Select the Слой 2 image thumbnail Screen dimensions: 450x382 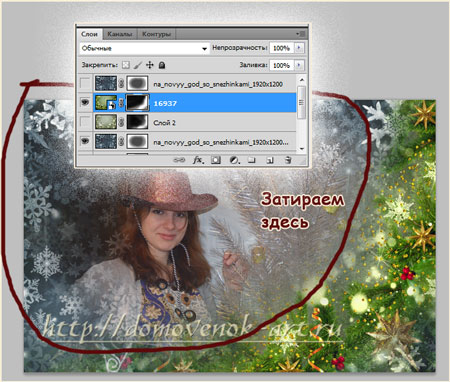point(106,122)
